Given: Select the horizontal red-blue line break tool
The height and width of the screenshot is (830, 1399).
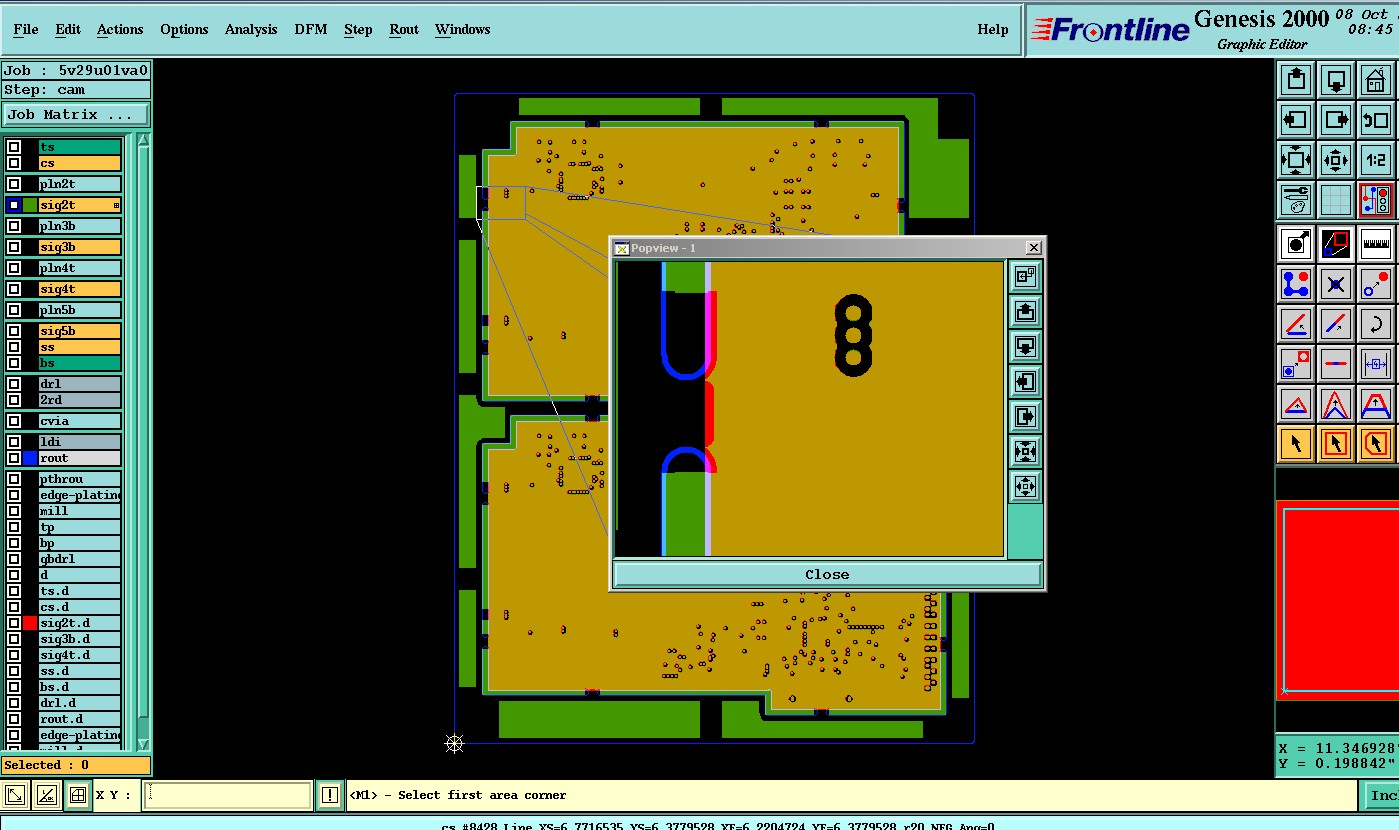Looking at the screenshot, I should pyautogui.click(x=1336, y=364).
